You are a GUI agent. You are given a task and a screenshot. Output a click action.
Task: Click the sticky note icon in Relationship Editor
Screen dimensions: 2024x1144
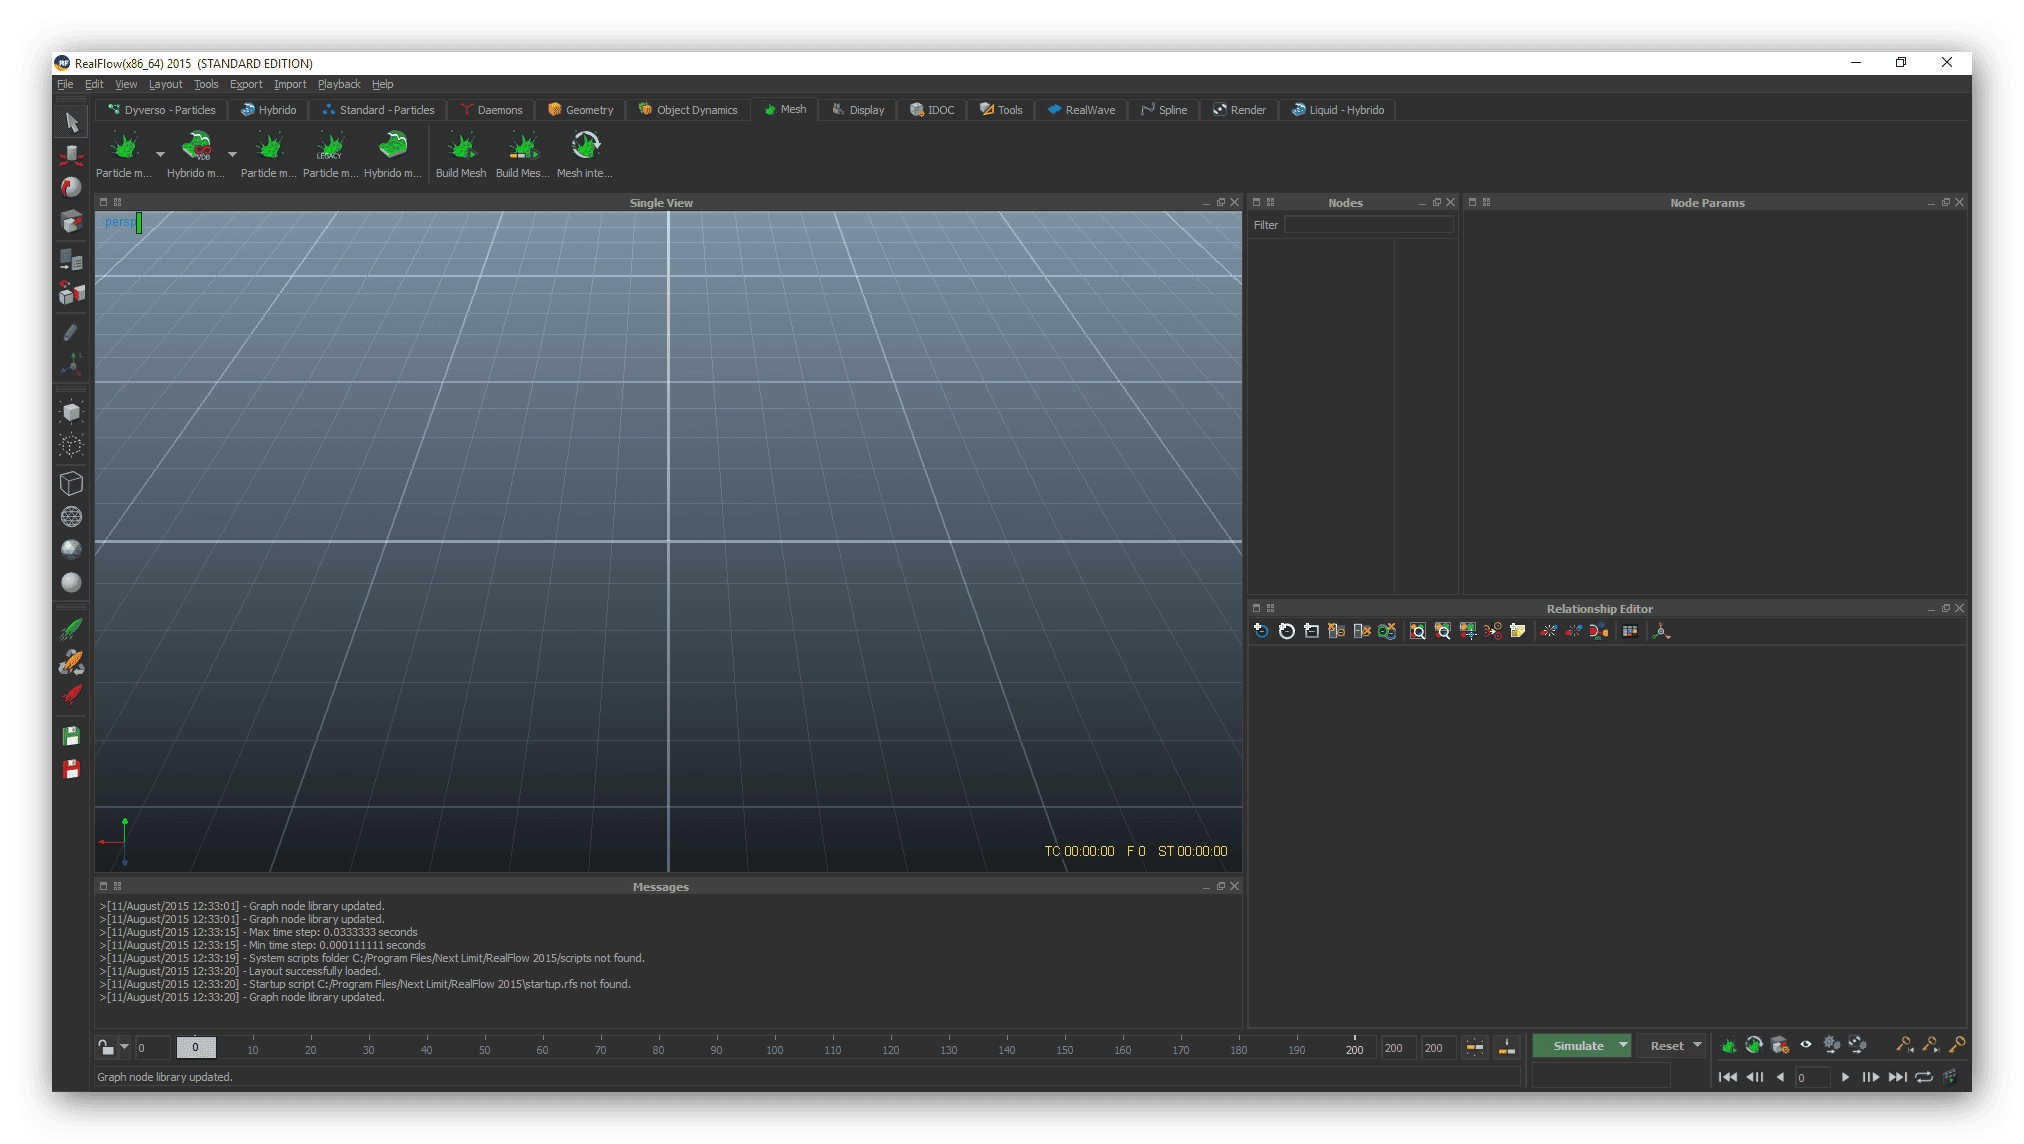click(x=1517, y=631)
